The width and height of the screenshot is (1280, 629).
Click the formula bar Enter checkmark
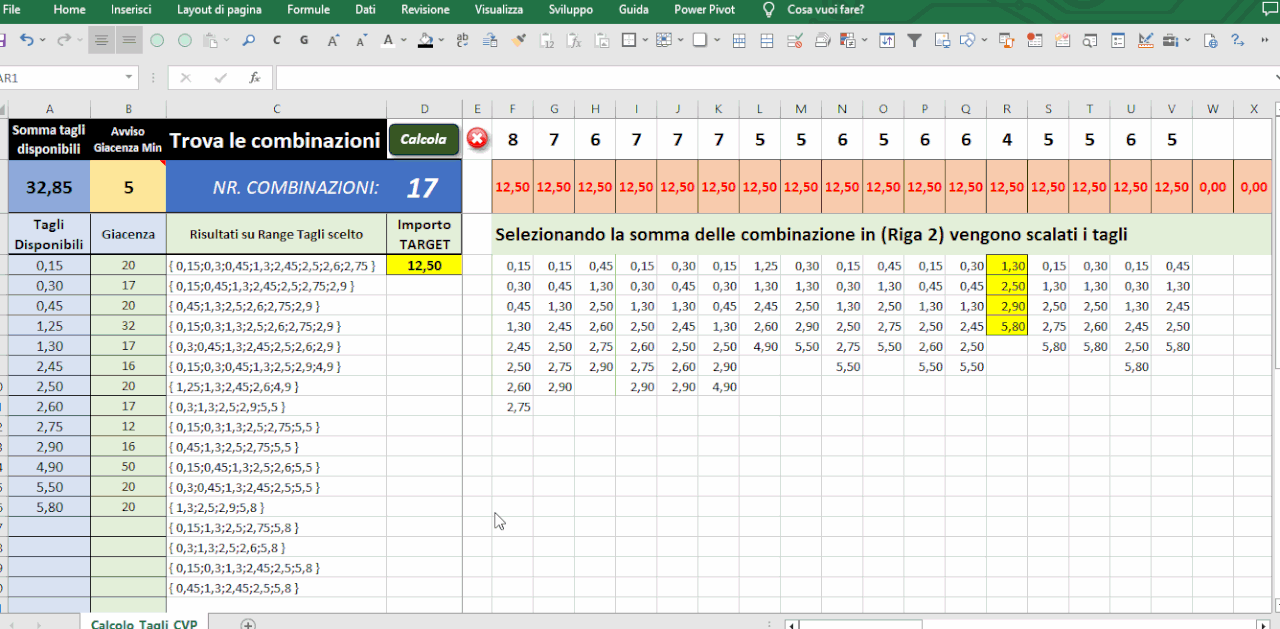tap(220, 78)
